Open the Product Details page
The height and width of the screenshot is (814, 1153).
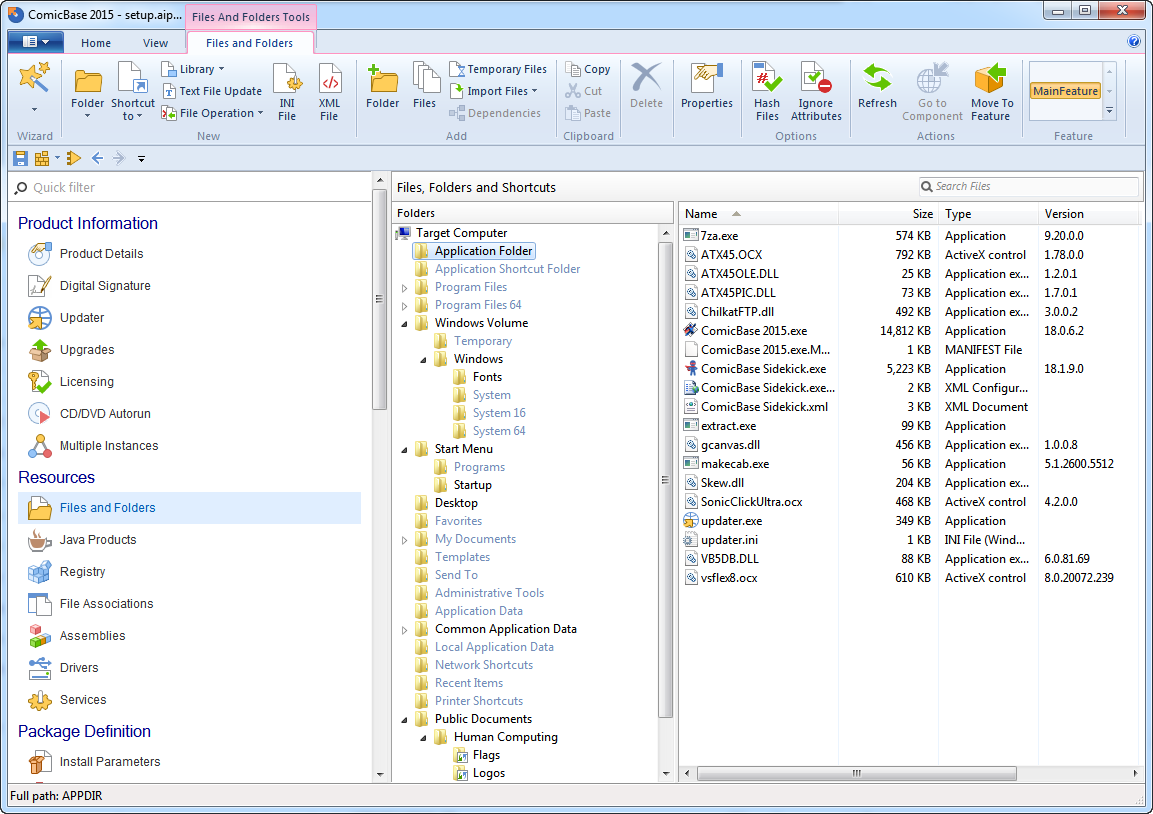[85, 254]
